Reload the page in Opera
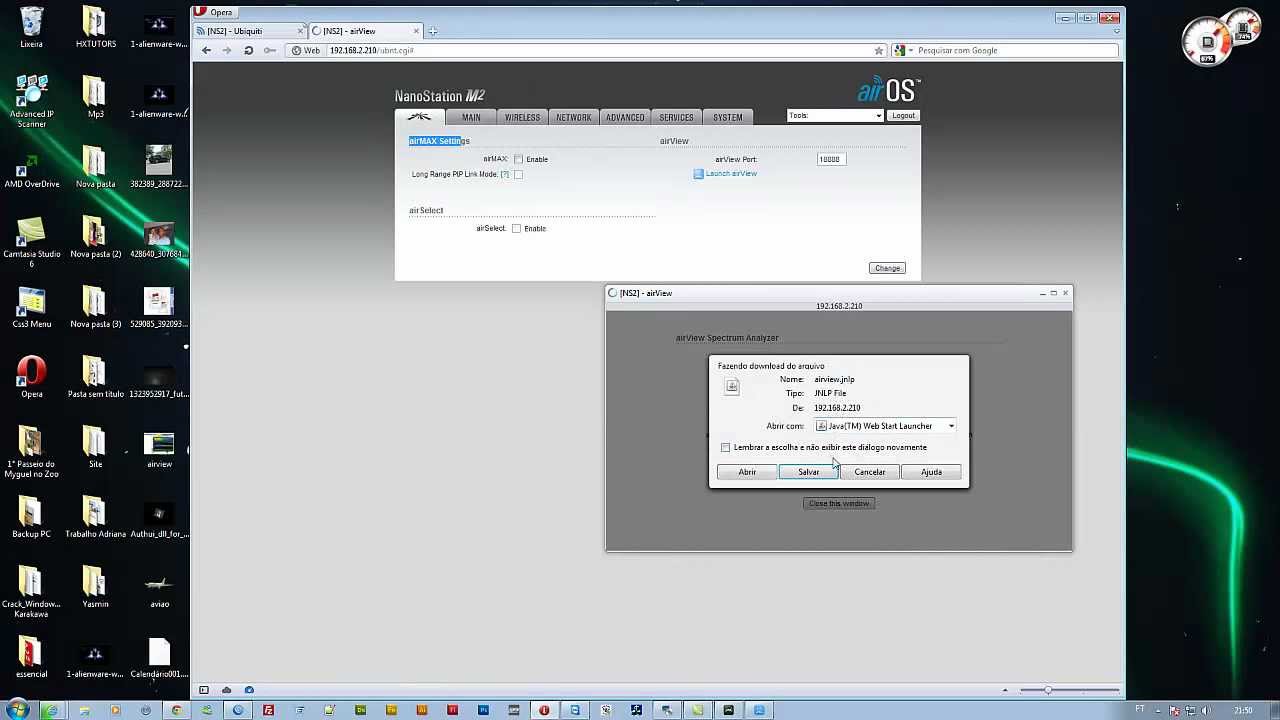The height and width of the screenshot is (720, 1280). coord(248,50)
